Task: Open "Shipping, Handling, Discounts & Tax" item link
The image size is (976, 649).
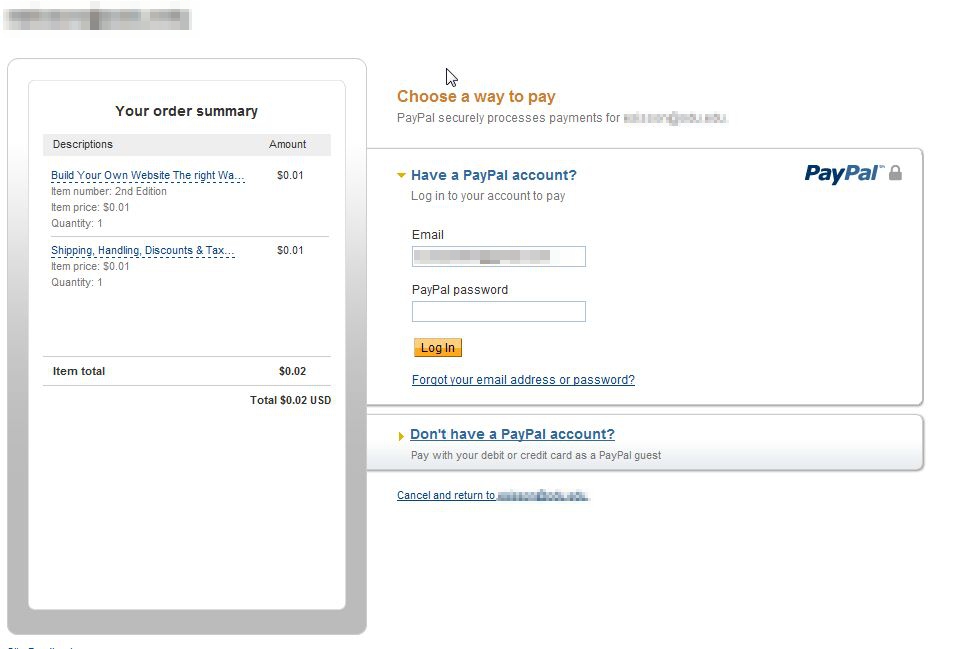Action: pyautogui.click(x=142, y=250)
